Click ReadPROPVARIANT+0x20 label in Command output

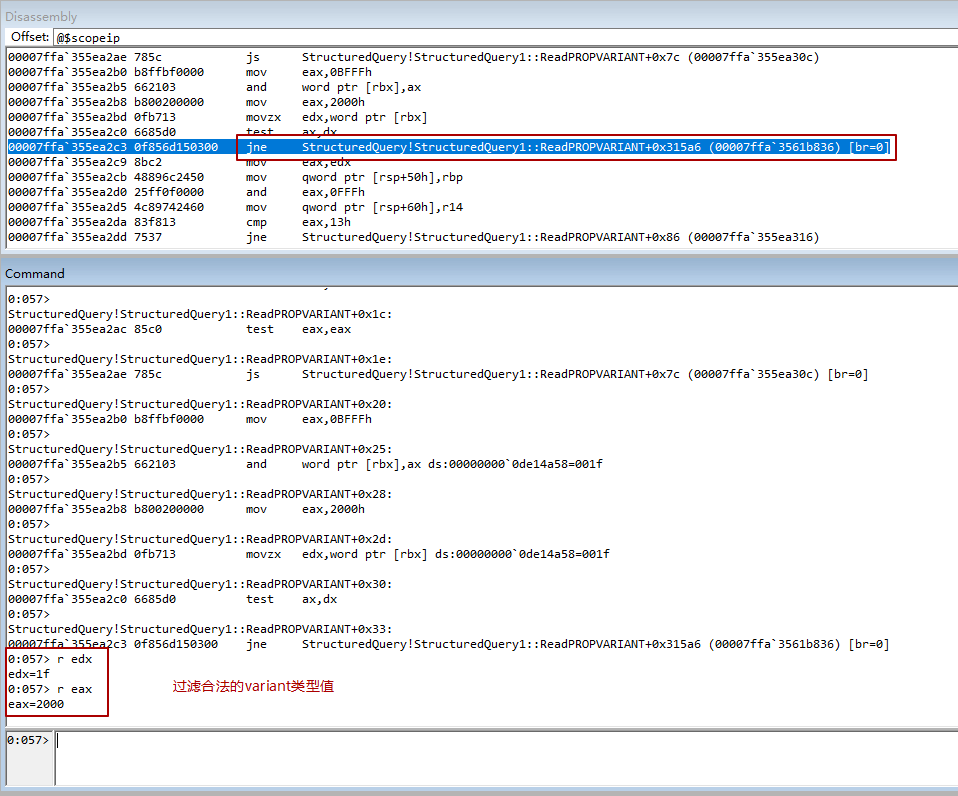pos(200,404)
